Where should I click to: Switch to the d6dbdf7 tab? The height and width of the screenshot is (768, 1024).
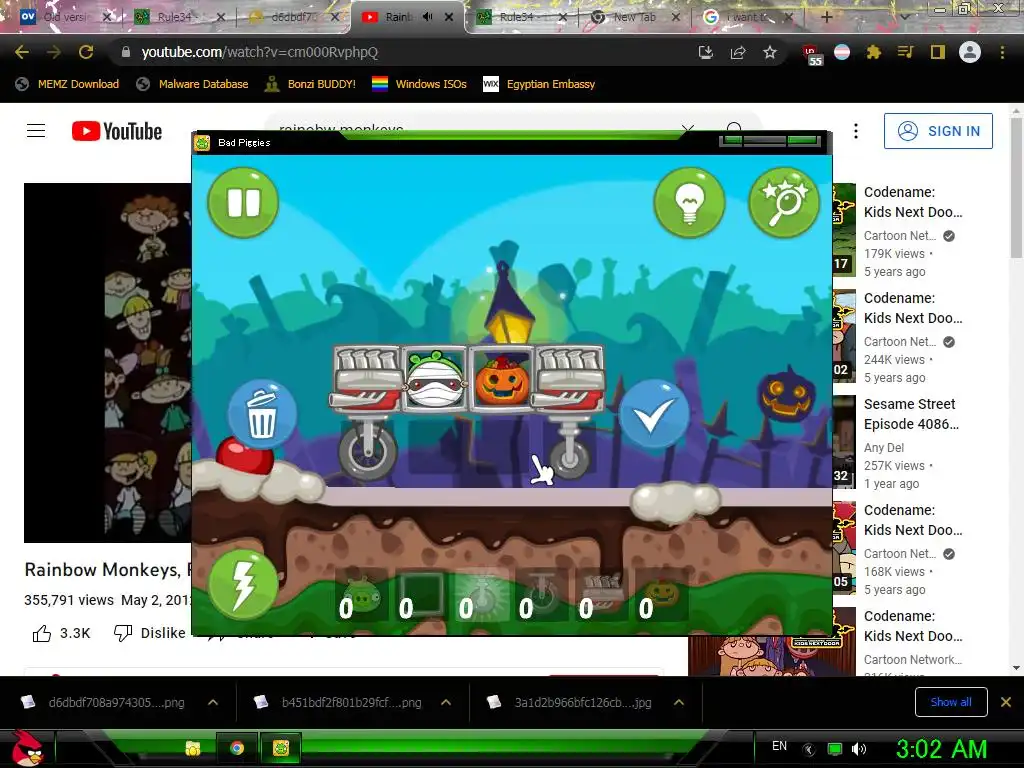tap(293, 17)
